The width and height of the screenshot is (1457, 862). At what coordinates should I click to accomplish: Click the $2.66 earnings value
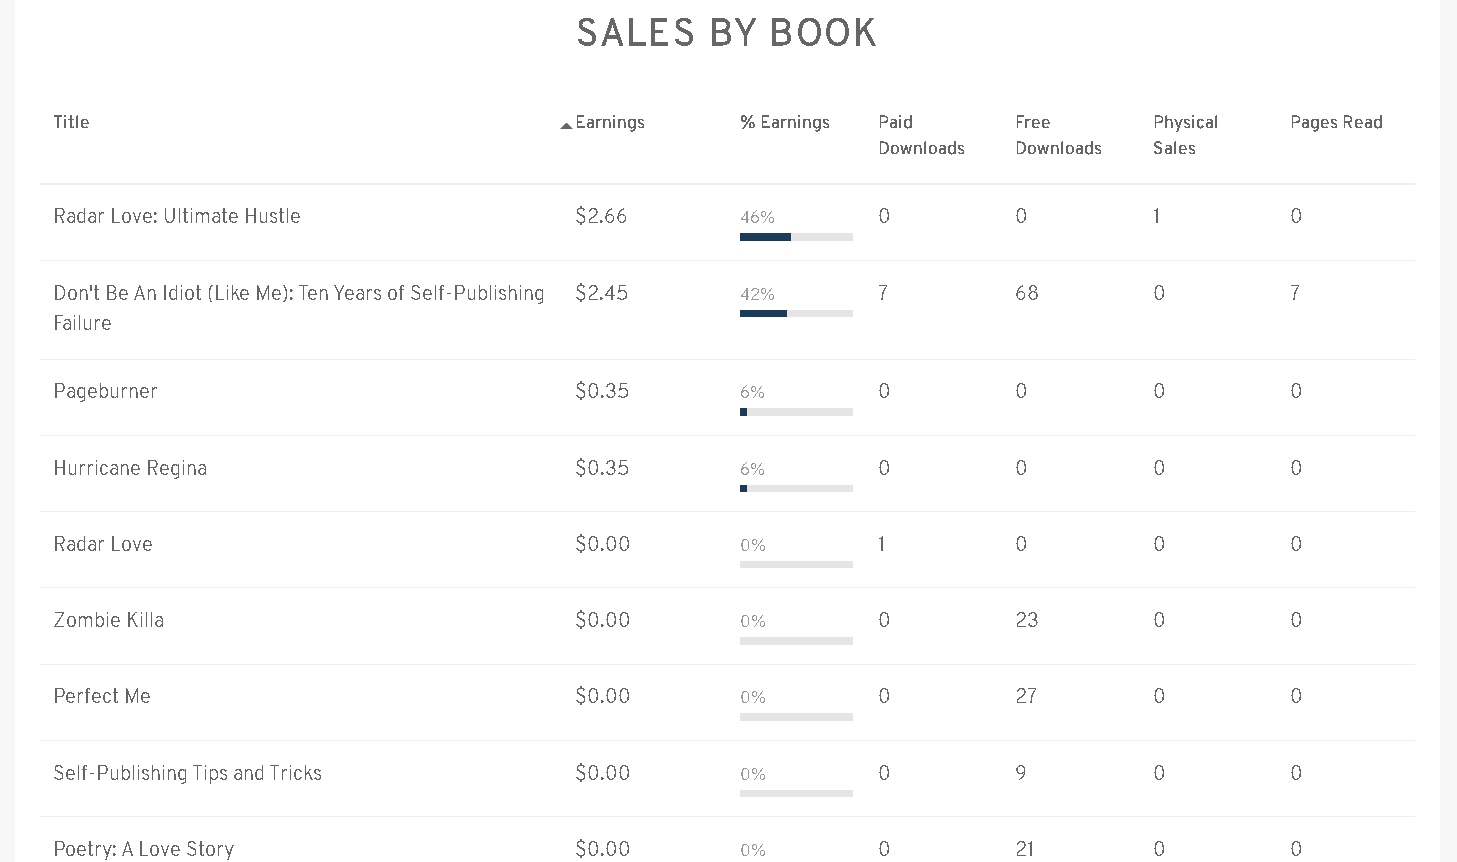tap(601, 216)
